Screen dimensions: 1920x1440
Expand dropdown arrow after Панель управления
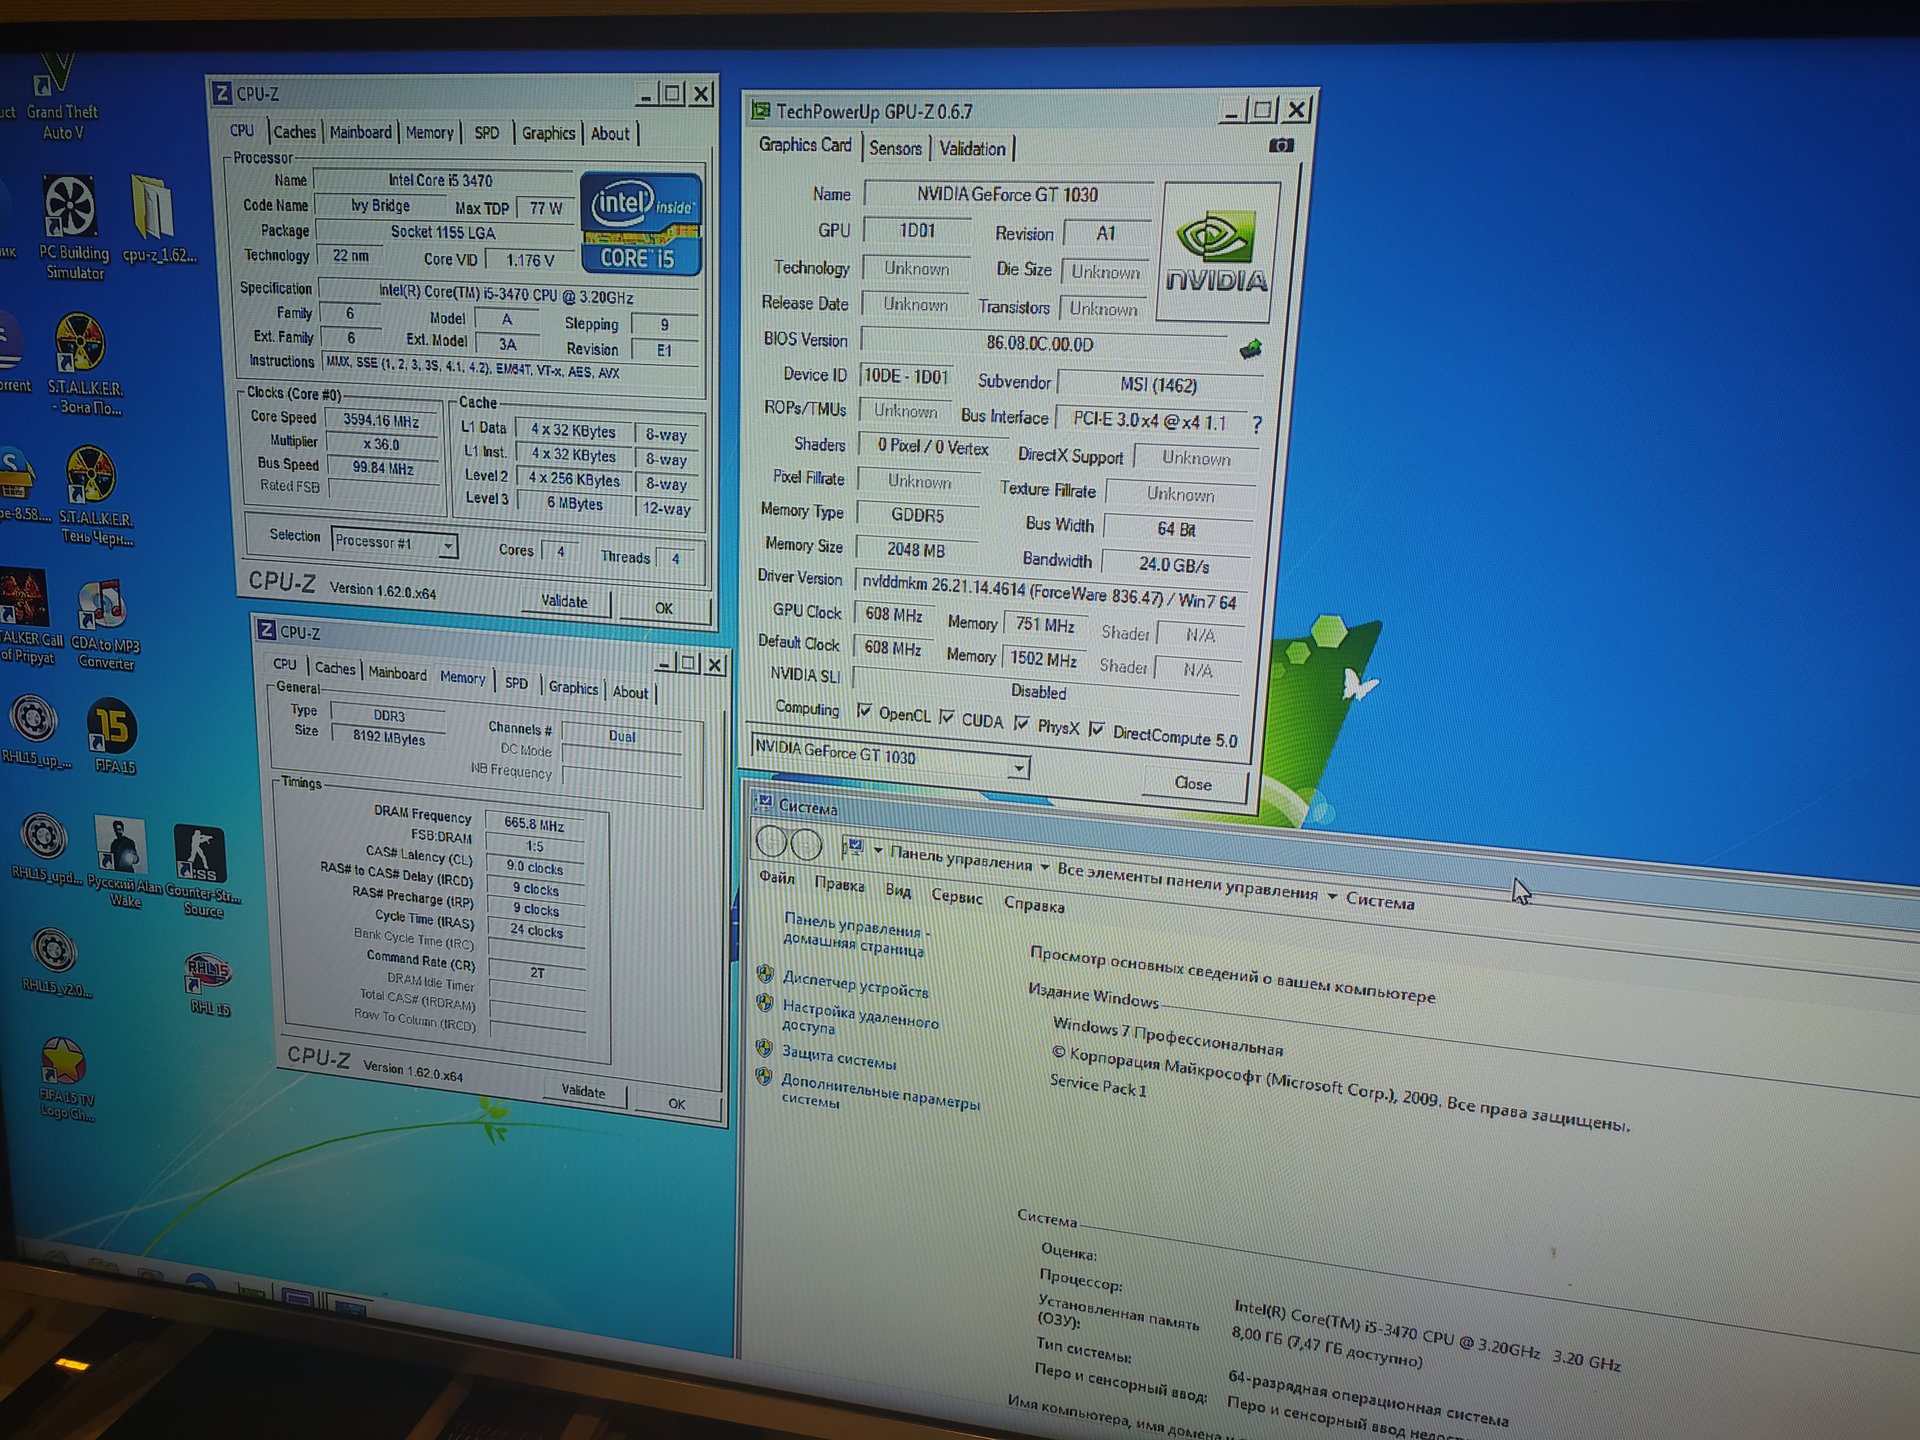[1044, 867]
